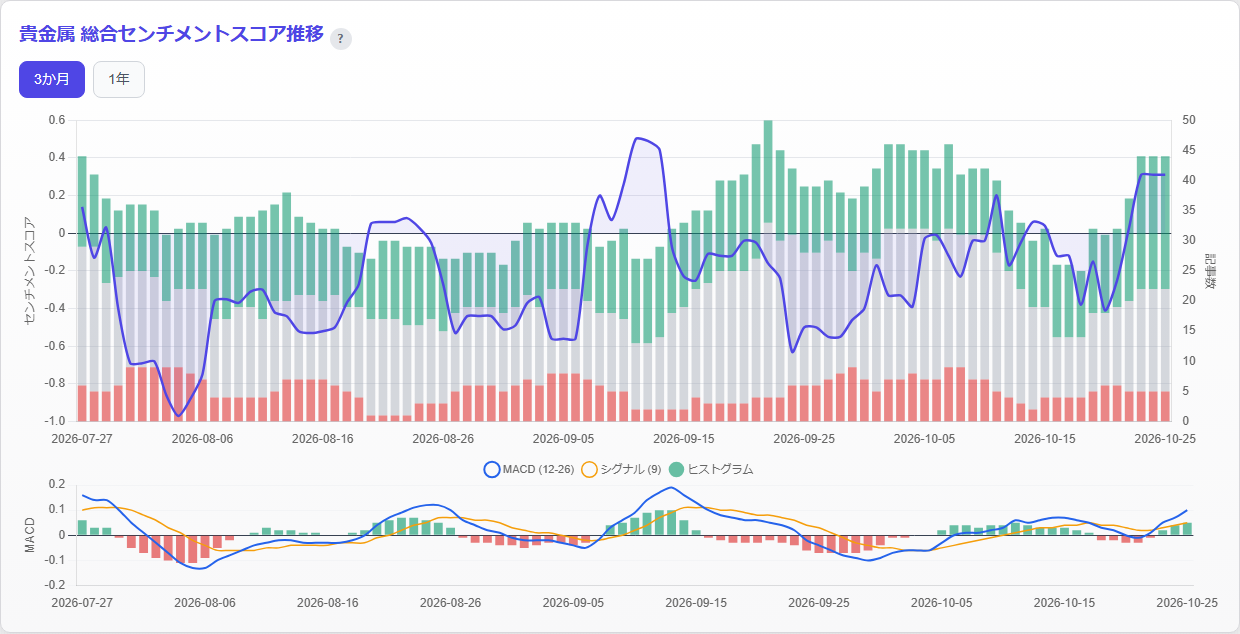Viewport: 1240px width, 634px height.
Task: Click the MACD line peak near 2026-09-13
Action: coord(671,488)
